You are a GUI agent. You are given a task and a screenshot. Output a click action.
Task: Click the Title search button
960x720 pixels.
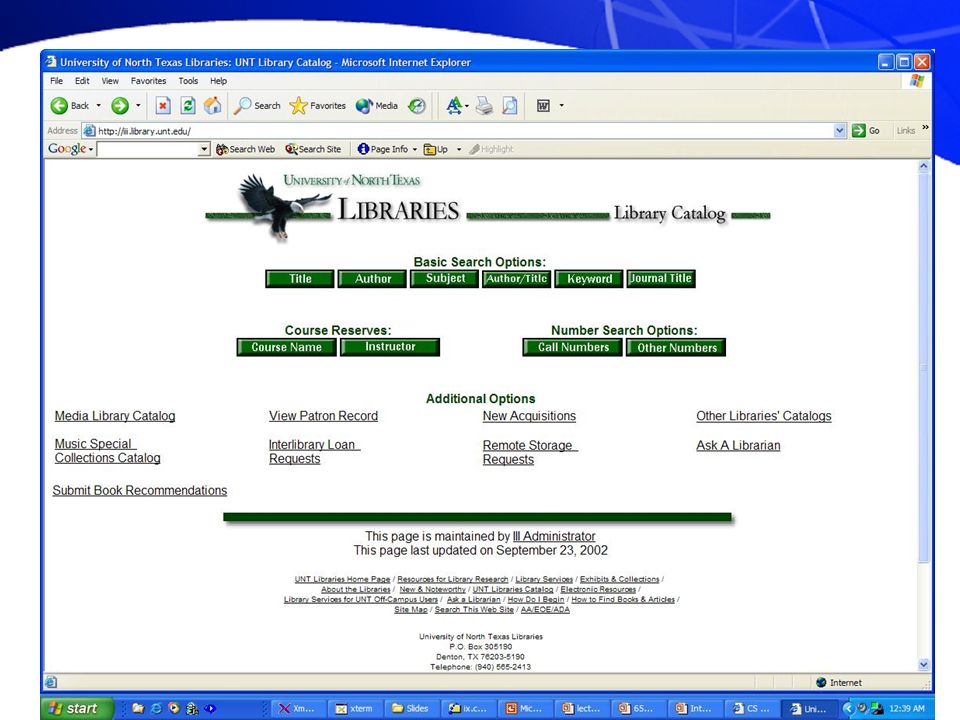pyautogui.click(x=300, y=279)
